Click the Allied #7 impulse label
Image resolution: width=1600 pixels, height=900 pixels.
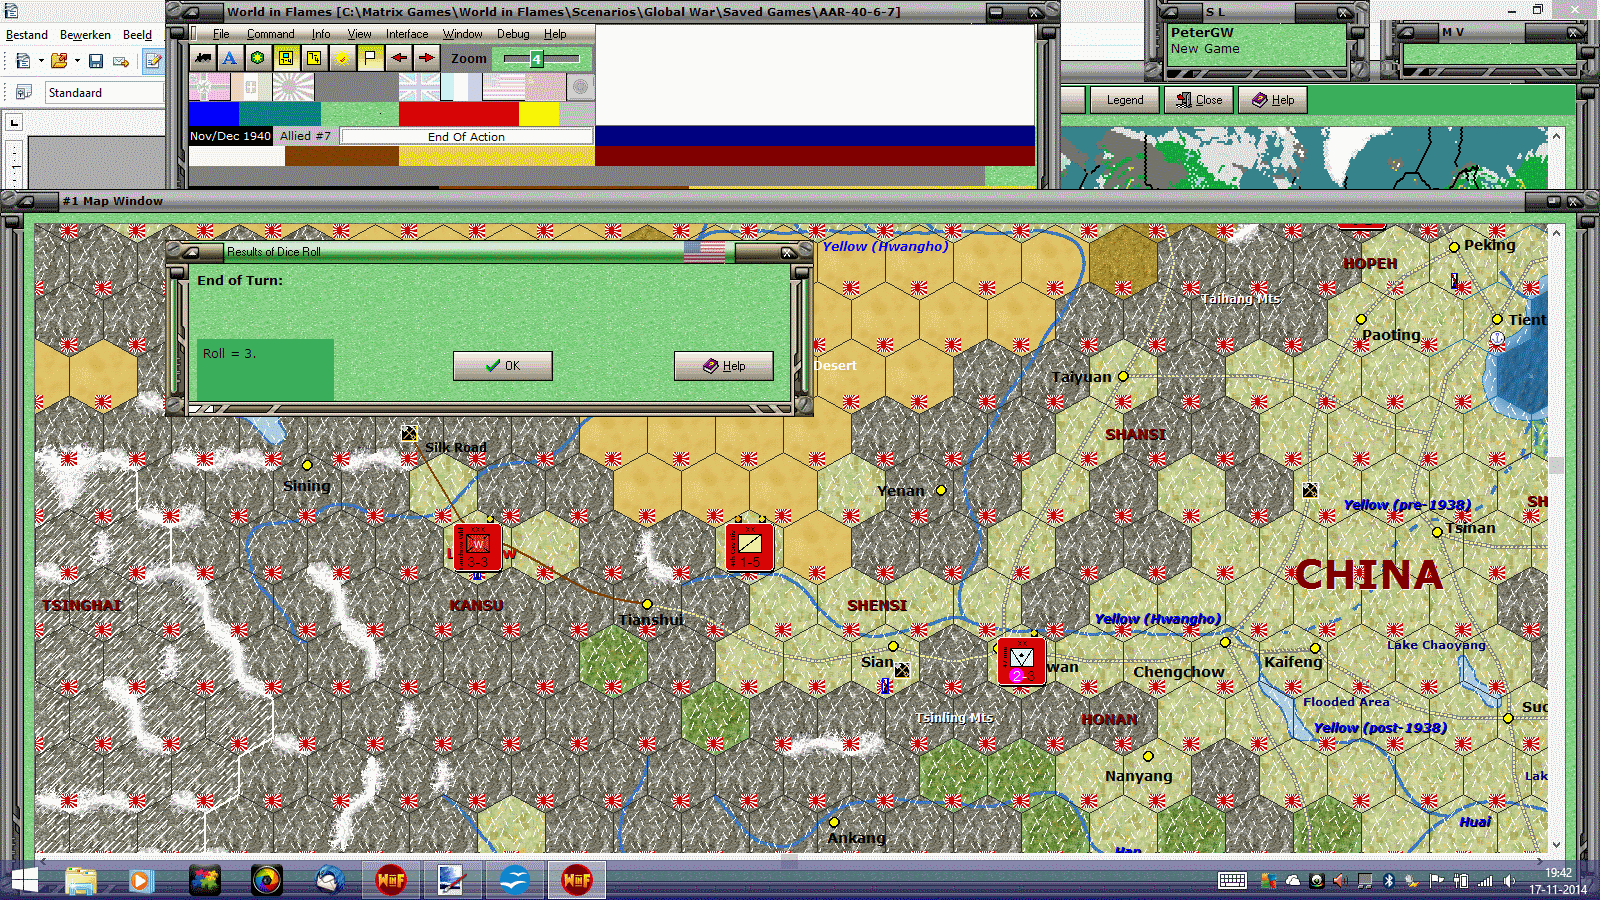tap(305, 136)
